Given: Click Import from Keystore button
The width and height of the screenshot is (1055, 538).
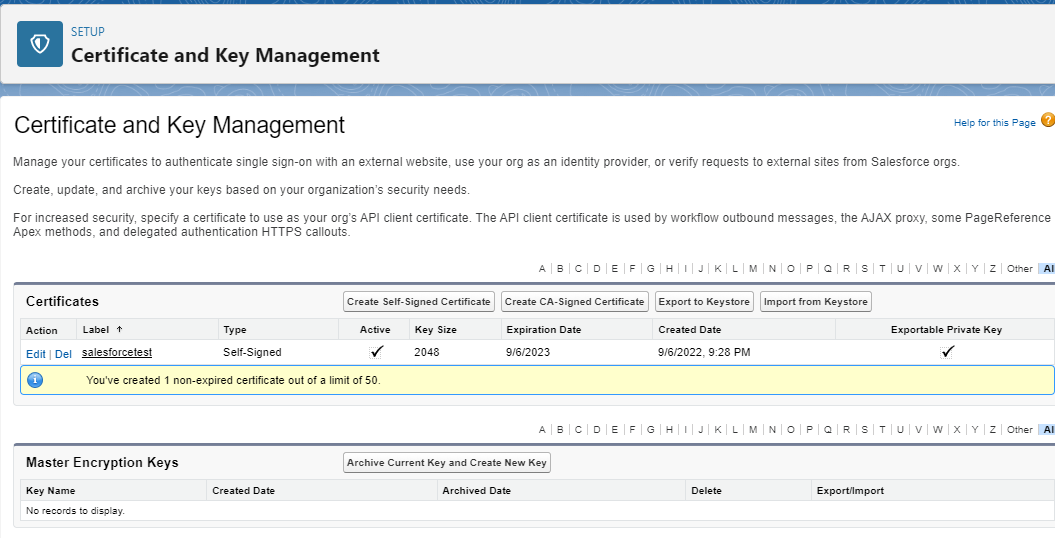Looking at the screenshot, I should click(x=816, y=301).
